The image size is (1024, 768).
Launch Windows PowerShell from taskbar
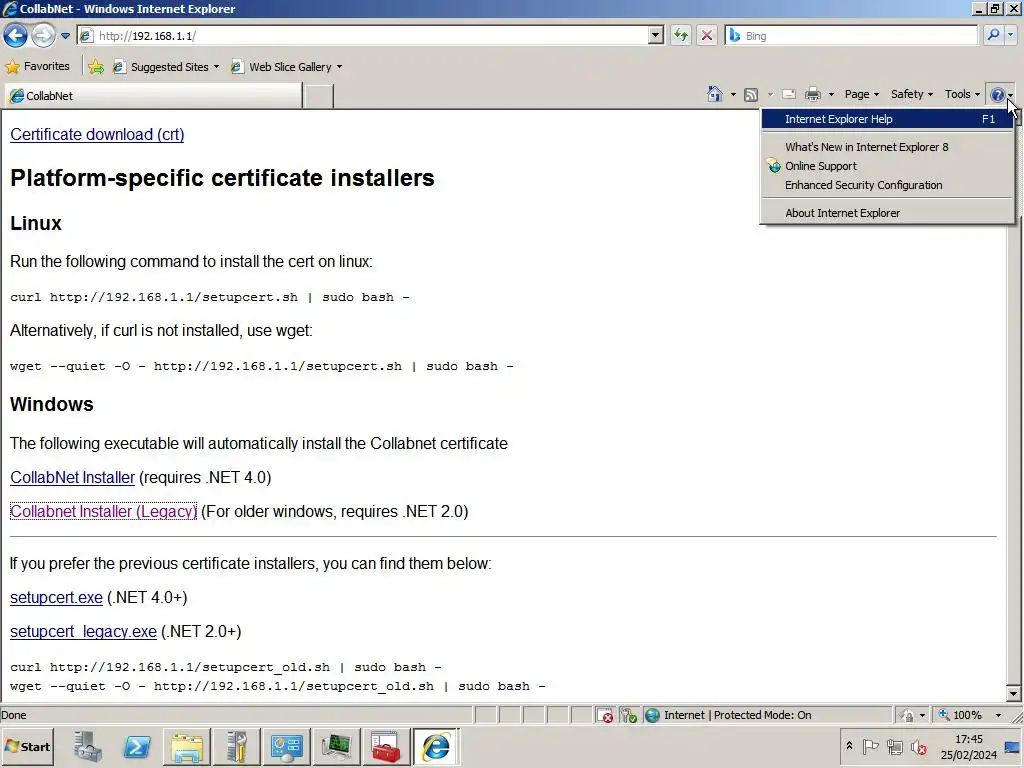click(x=137, y=746)
